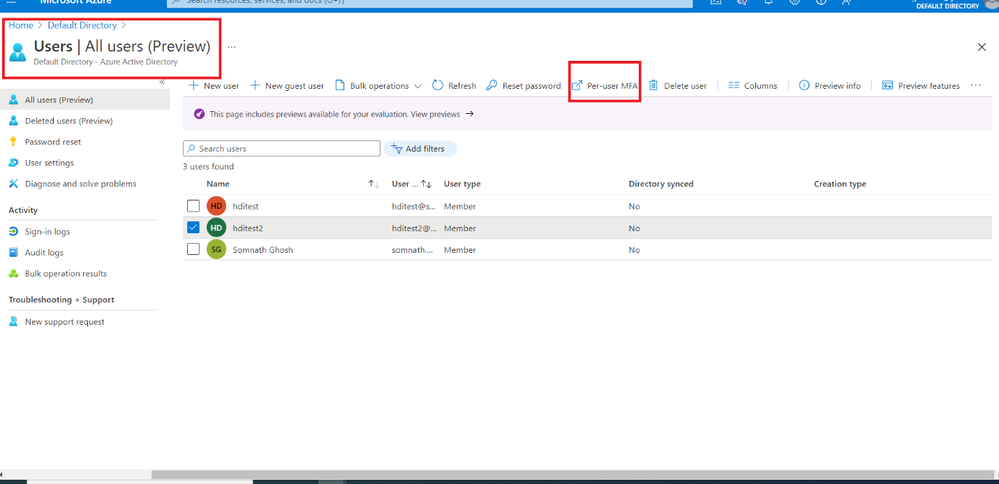
Task: Sort by User principal name column arrows
Action: click(426, 184)
